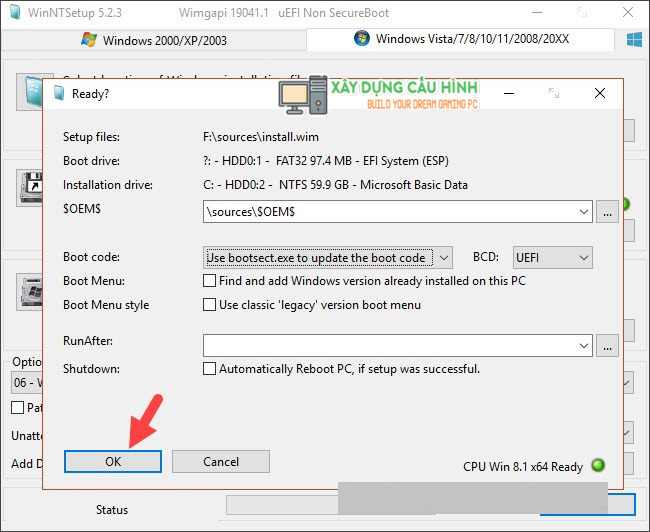This screenshot has height=532, width=650.
Task: Browse for RunAfter file with ellipsis button
Action: [x=607, y=345]
